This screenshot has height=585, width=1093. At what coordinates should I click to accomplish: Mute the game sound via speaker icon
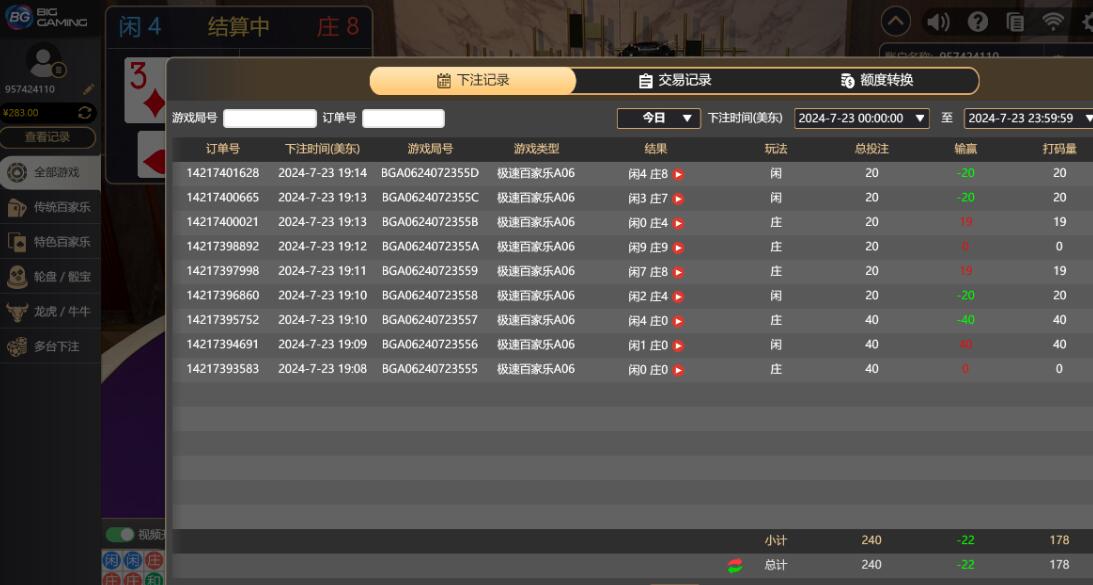[x=937, y=21]
